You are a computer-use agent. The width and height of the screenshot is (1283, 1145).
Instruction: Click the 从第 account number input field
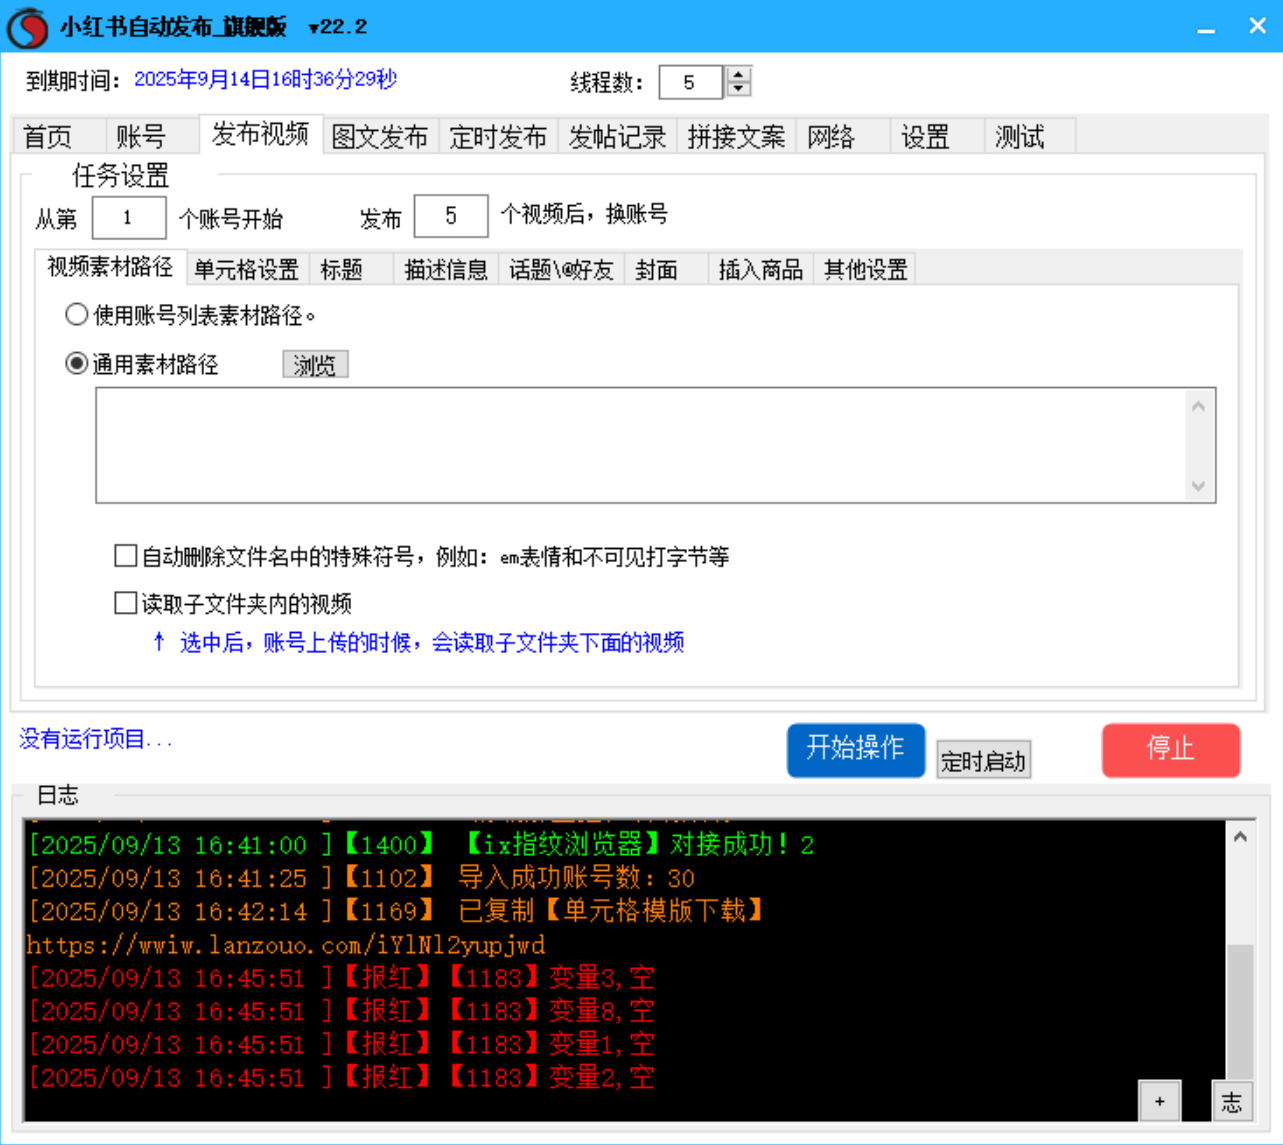[129, 216]
